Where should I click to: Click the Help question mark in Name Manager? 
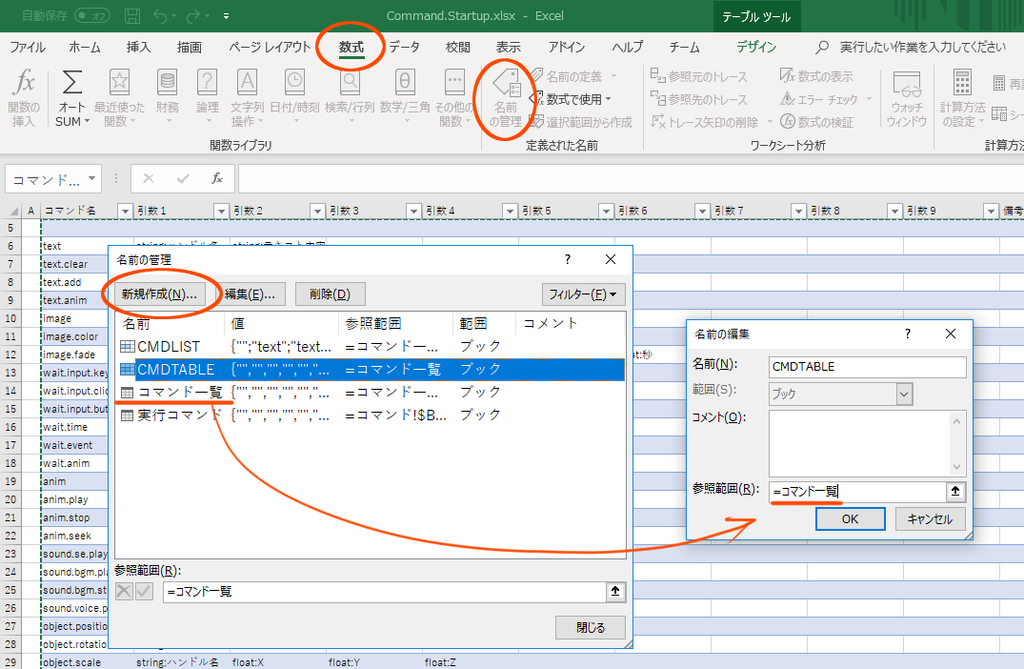click(568, 259)
